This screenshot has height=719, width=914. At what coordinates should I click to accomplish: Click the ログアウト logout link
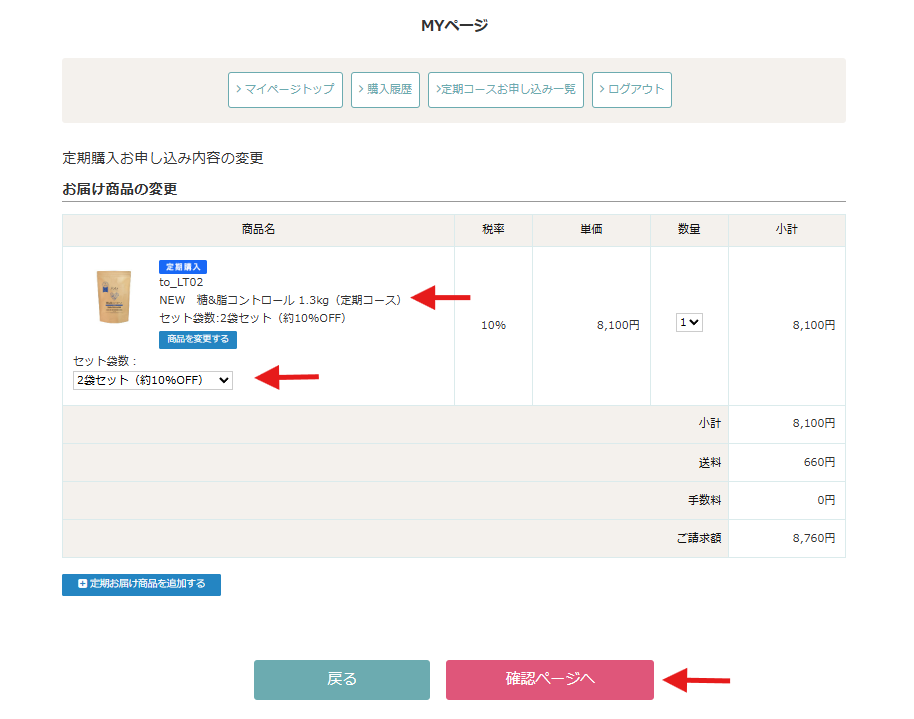pos(631,89)
